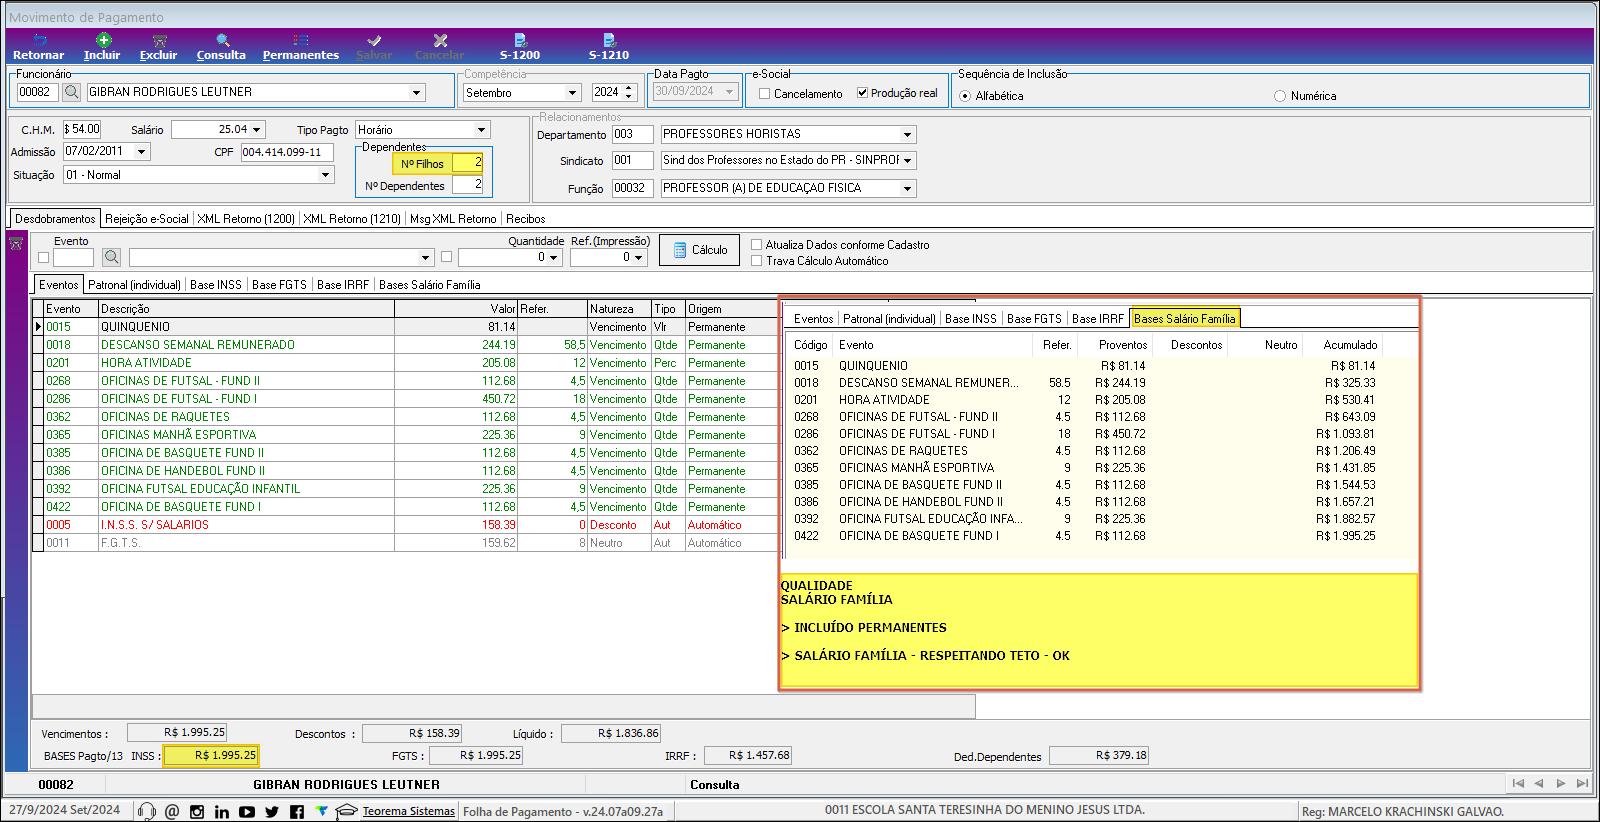
Task: Go to next record navigation arrow
Action: point(1560,783)
